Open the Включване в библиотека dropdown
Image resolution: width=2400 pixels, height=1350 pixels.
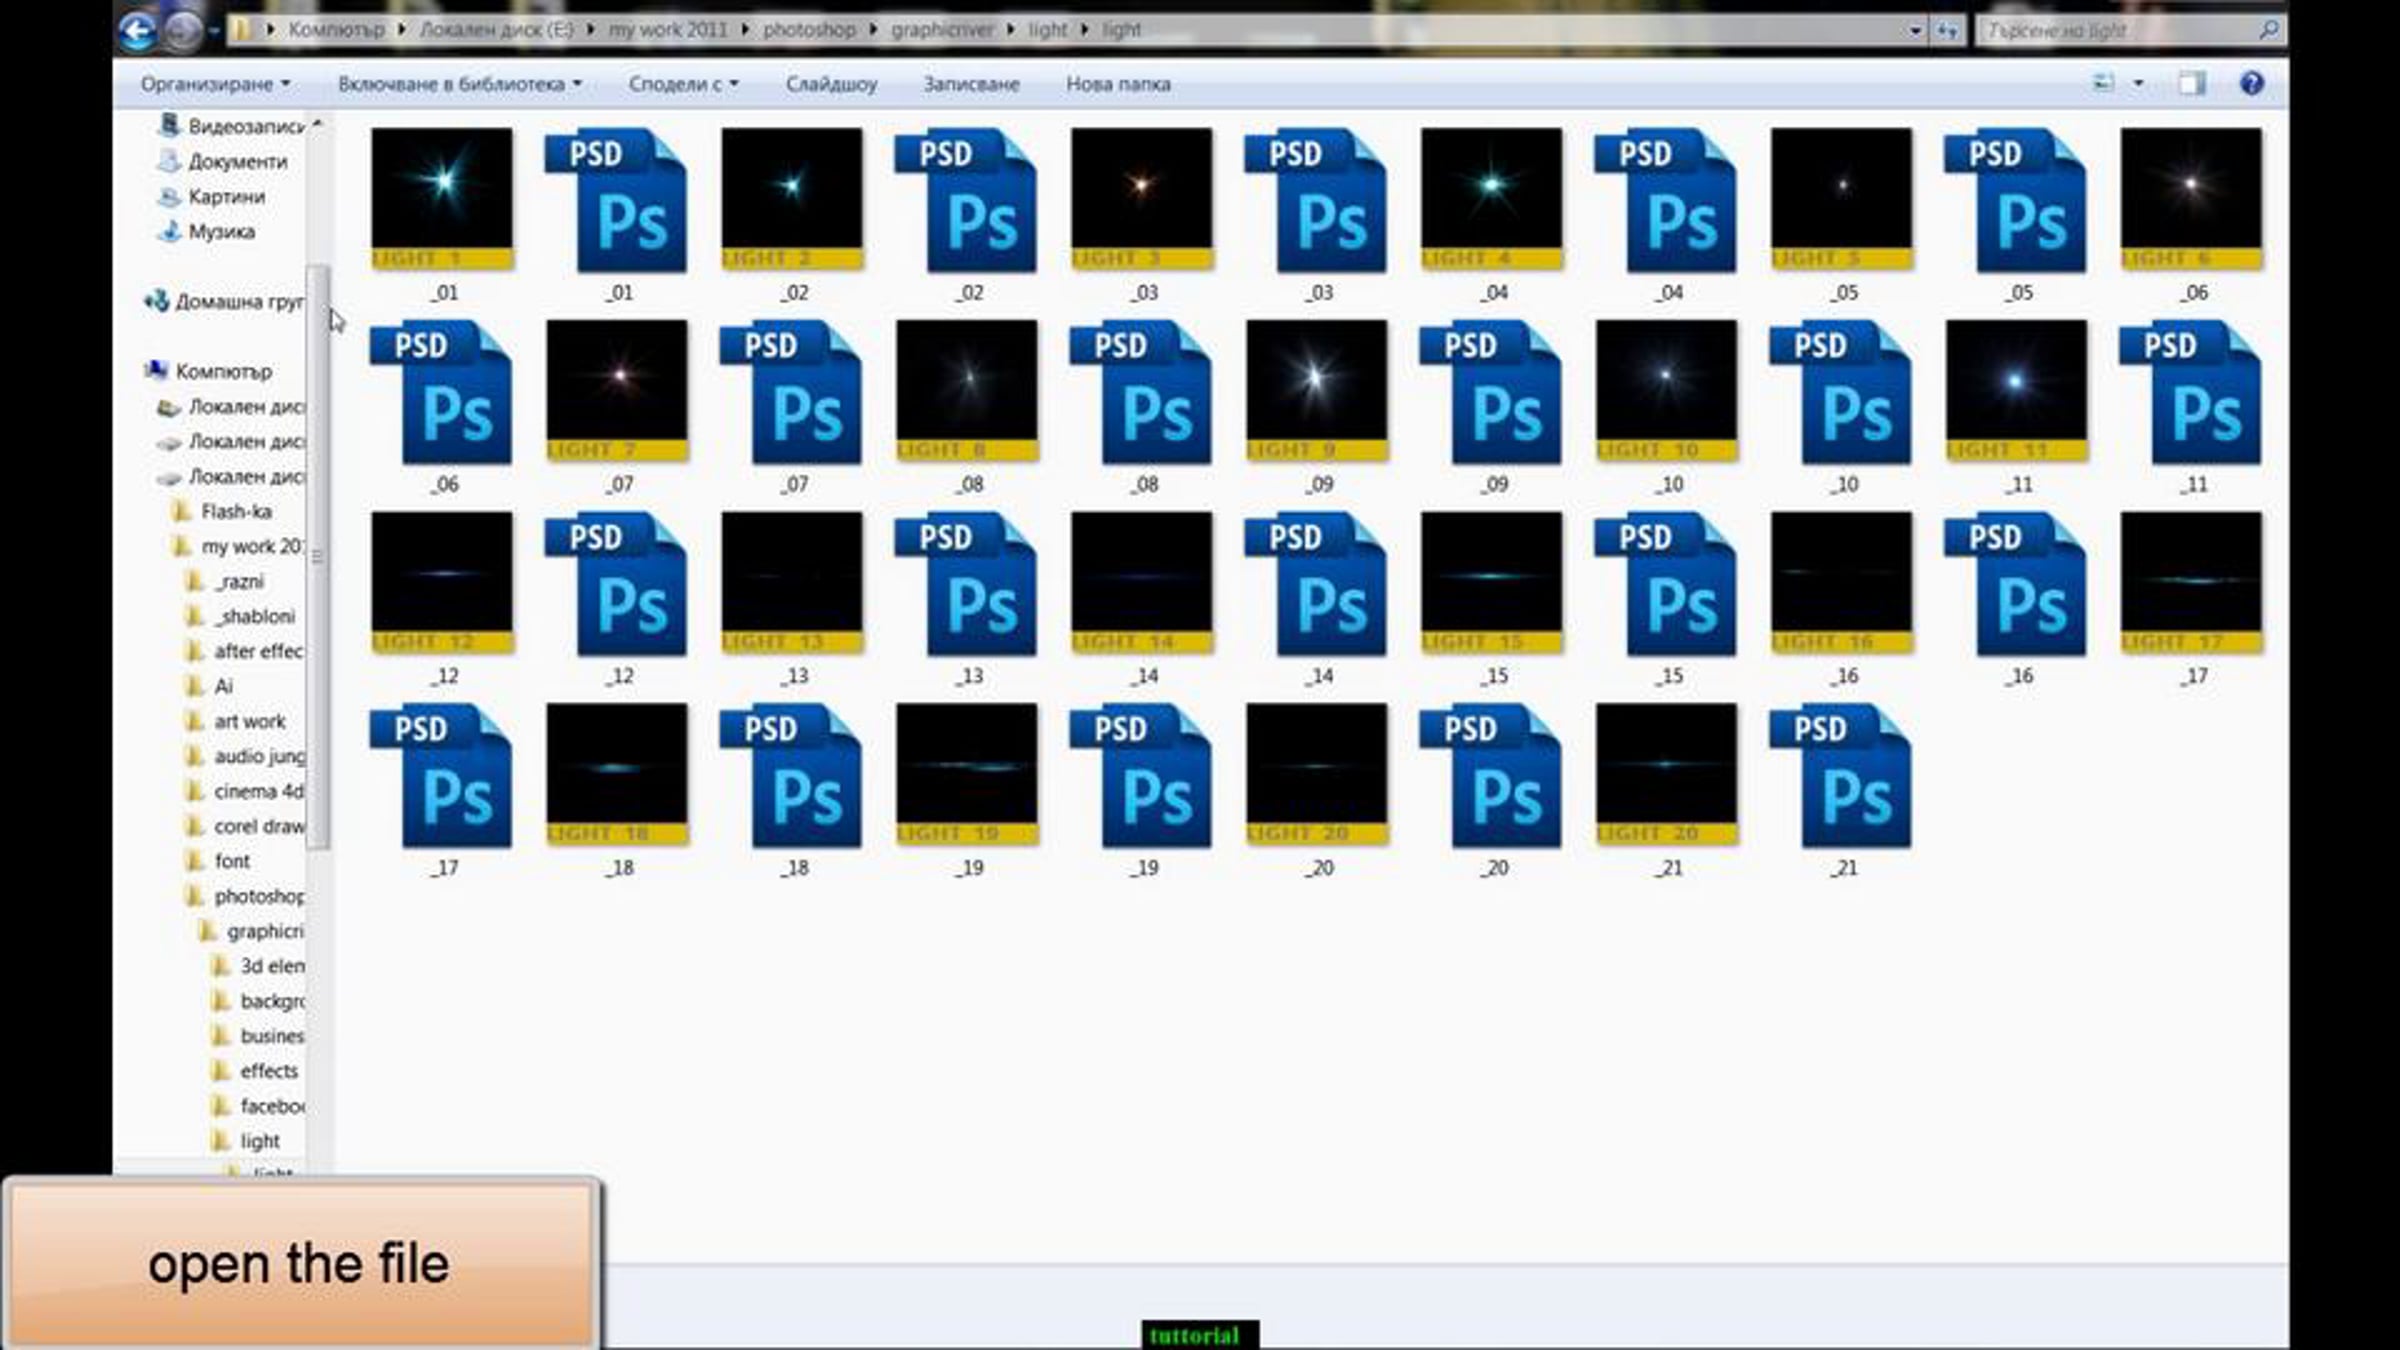pyautogui.click(x=460, y=84)
